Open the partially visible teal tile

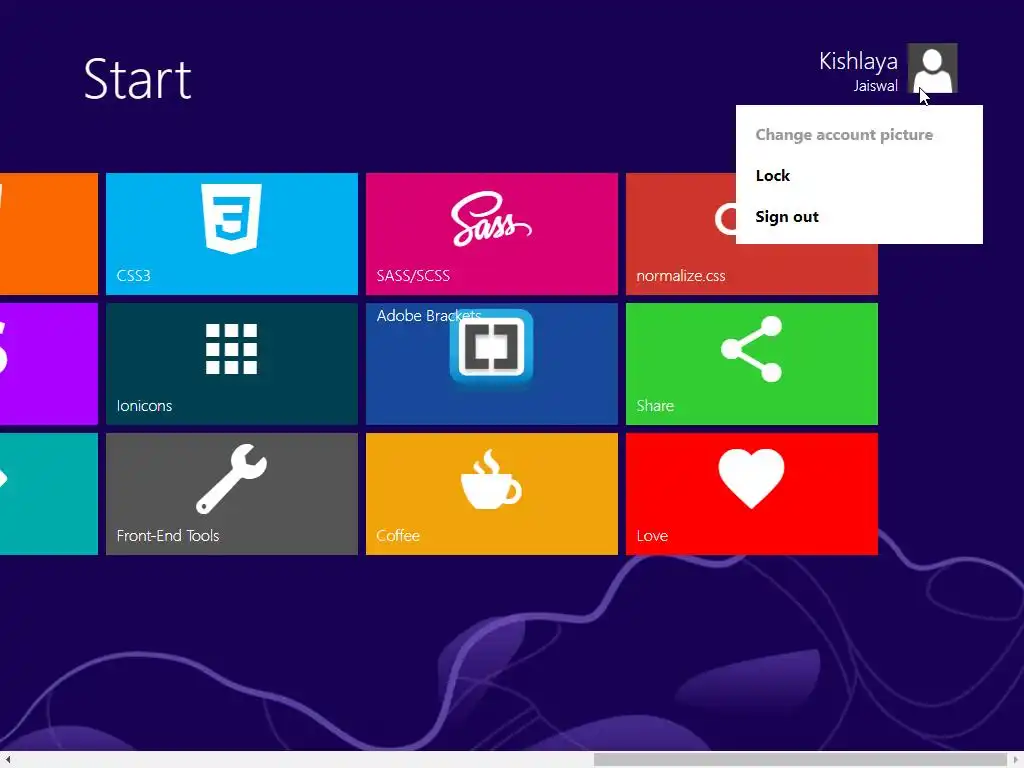point(49,494)
